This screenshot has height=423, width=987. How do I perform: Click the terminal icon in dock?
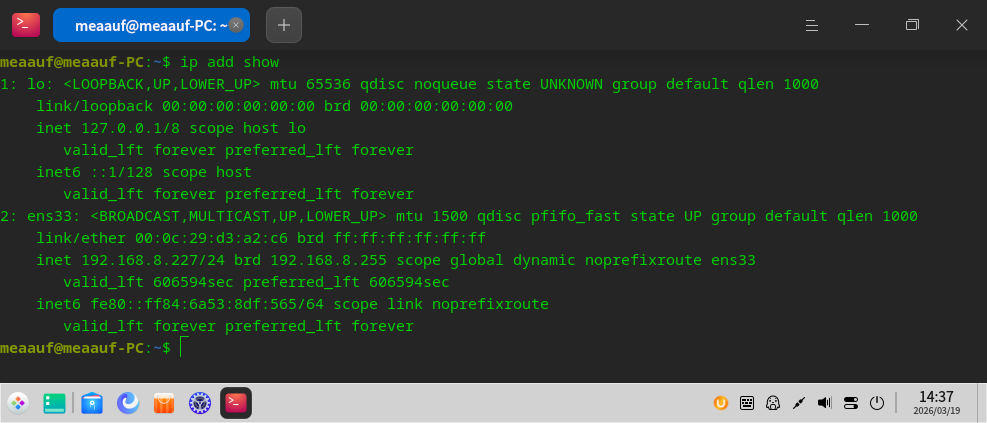236,403
